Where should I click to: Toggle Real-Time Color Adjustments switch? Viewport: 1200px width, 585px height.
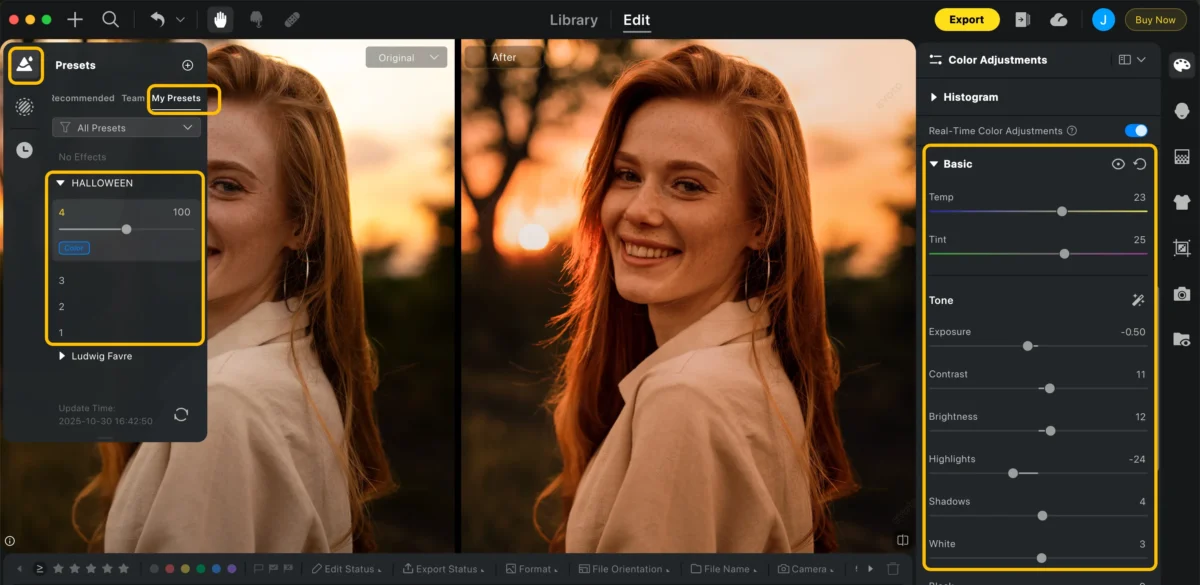(x=1136, y=130)
